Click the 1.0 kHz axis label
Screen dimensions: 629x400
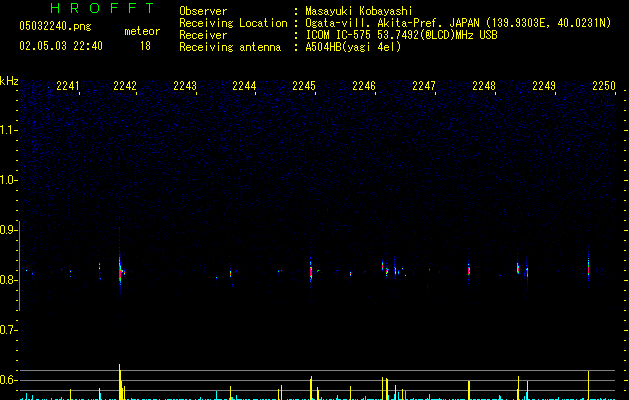click(8, 180)
